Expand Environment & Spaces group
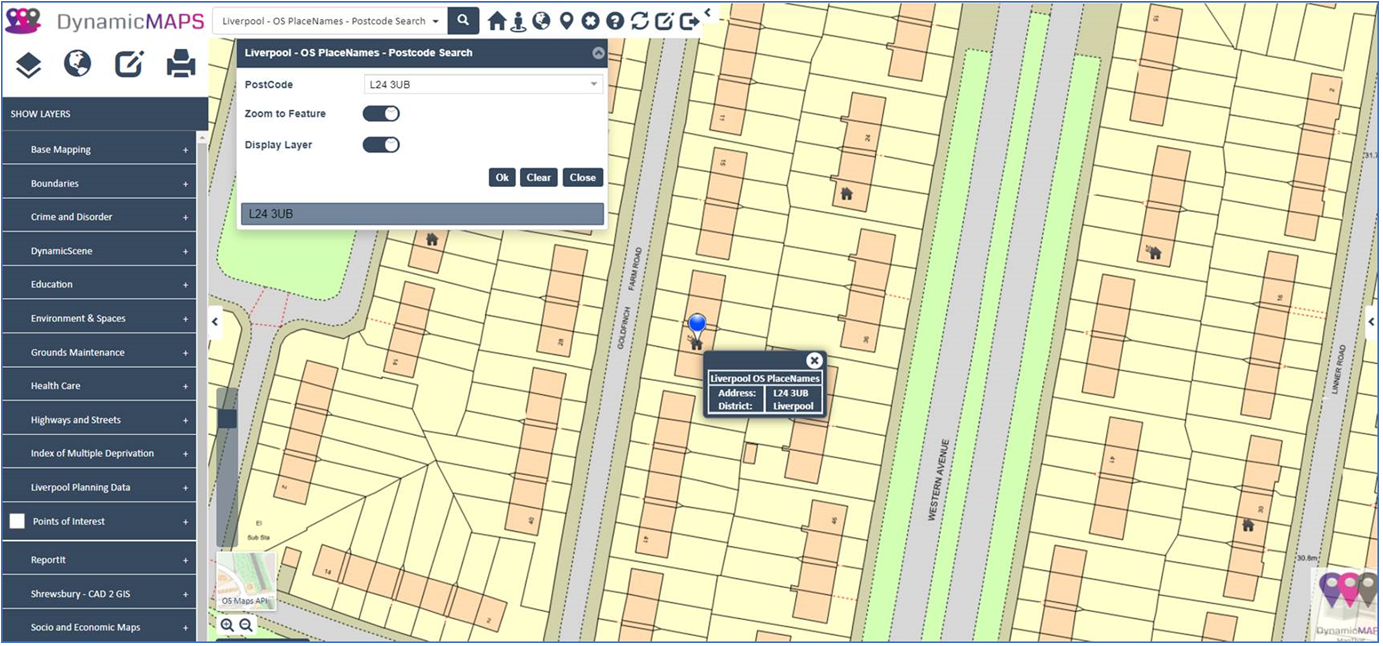Screen dimensions: 1383x646 tap(186, 319)
